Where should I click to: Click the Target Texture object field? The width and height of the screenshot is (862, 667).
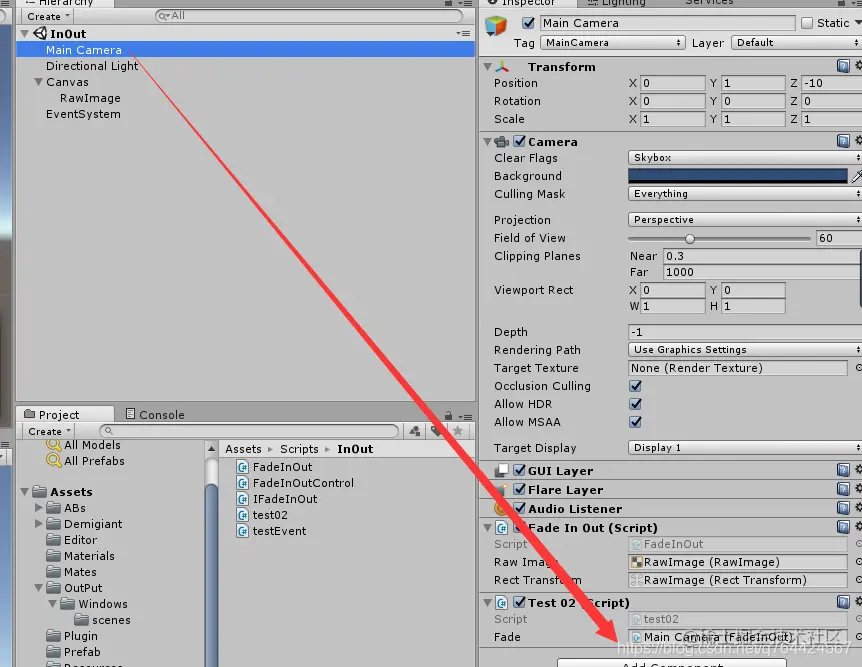pyautogui.click(x=737, y=368)
